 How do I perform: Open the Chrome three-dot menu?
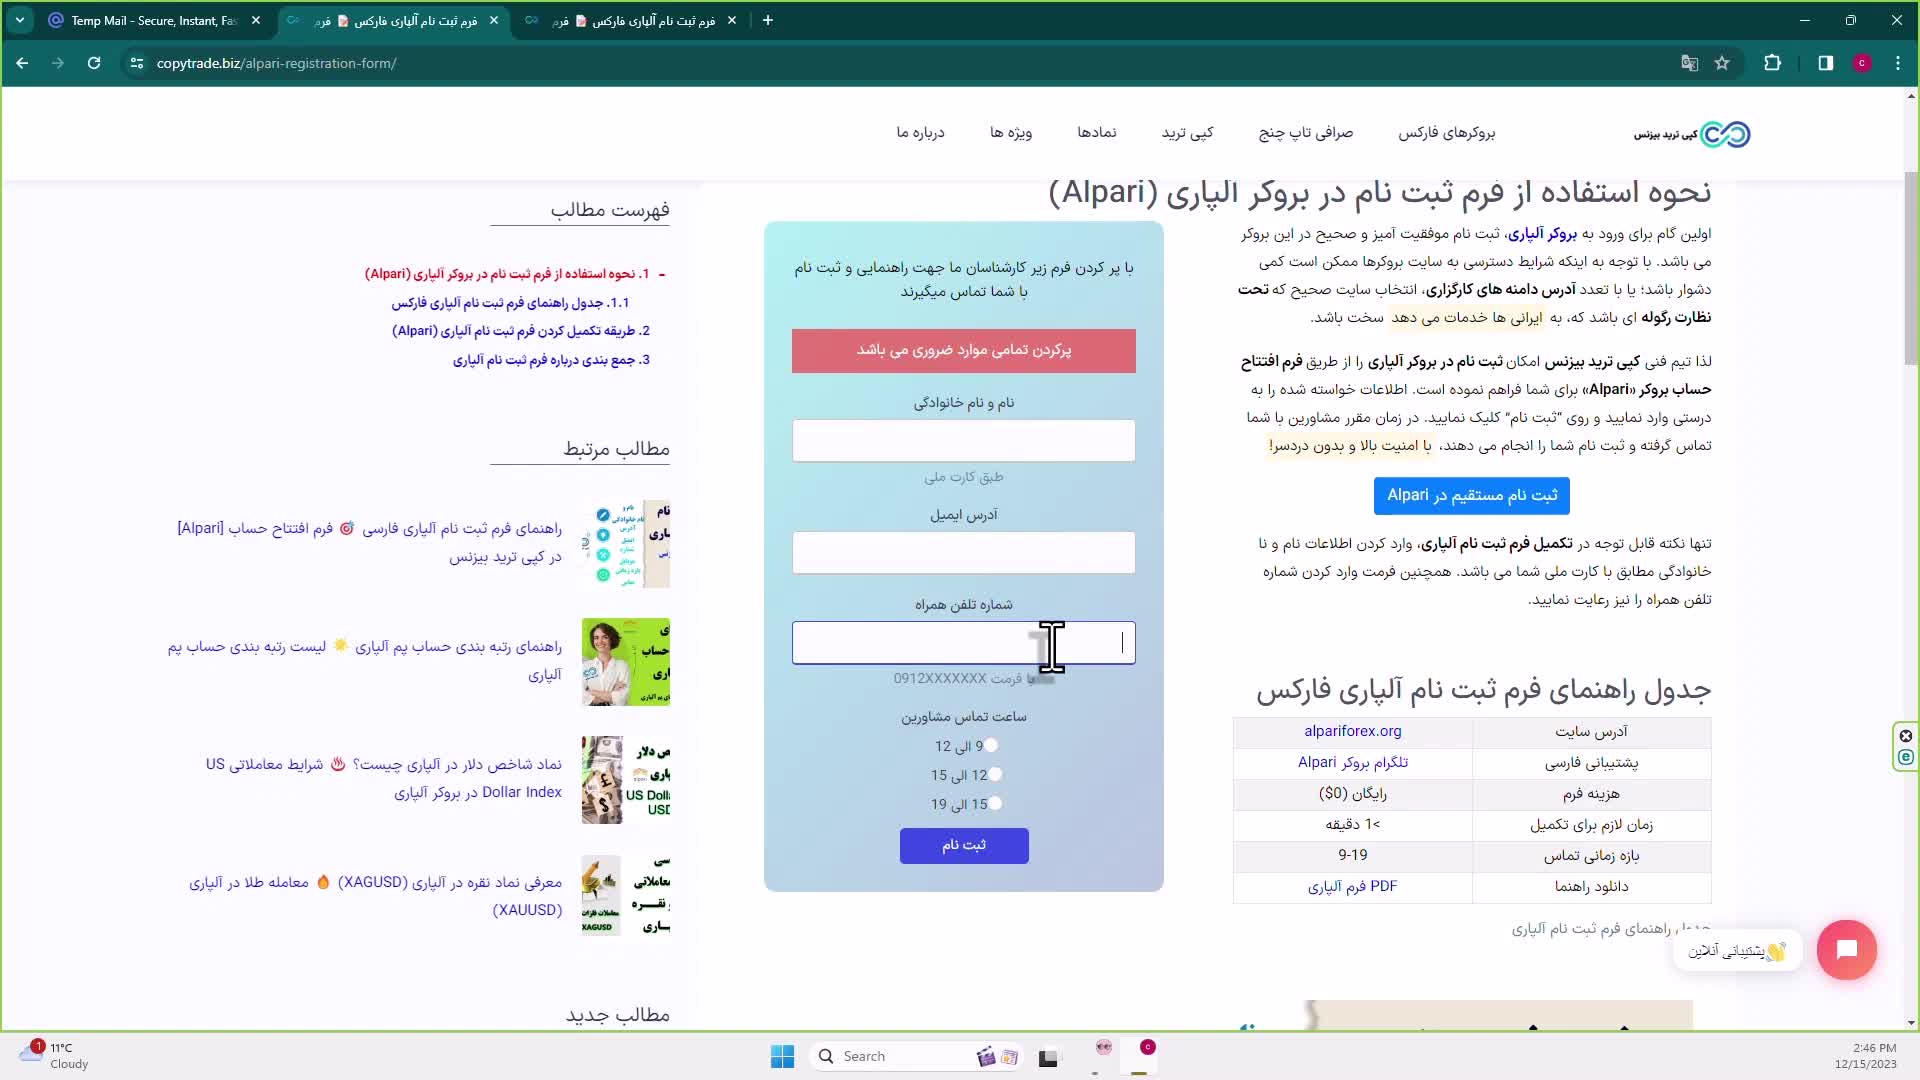point(1897,63)
